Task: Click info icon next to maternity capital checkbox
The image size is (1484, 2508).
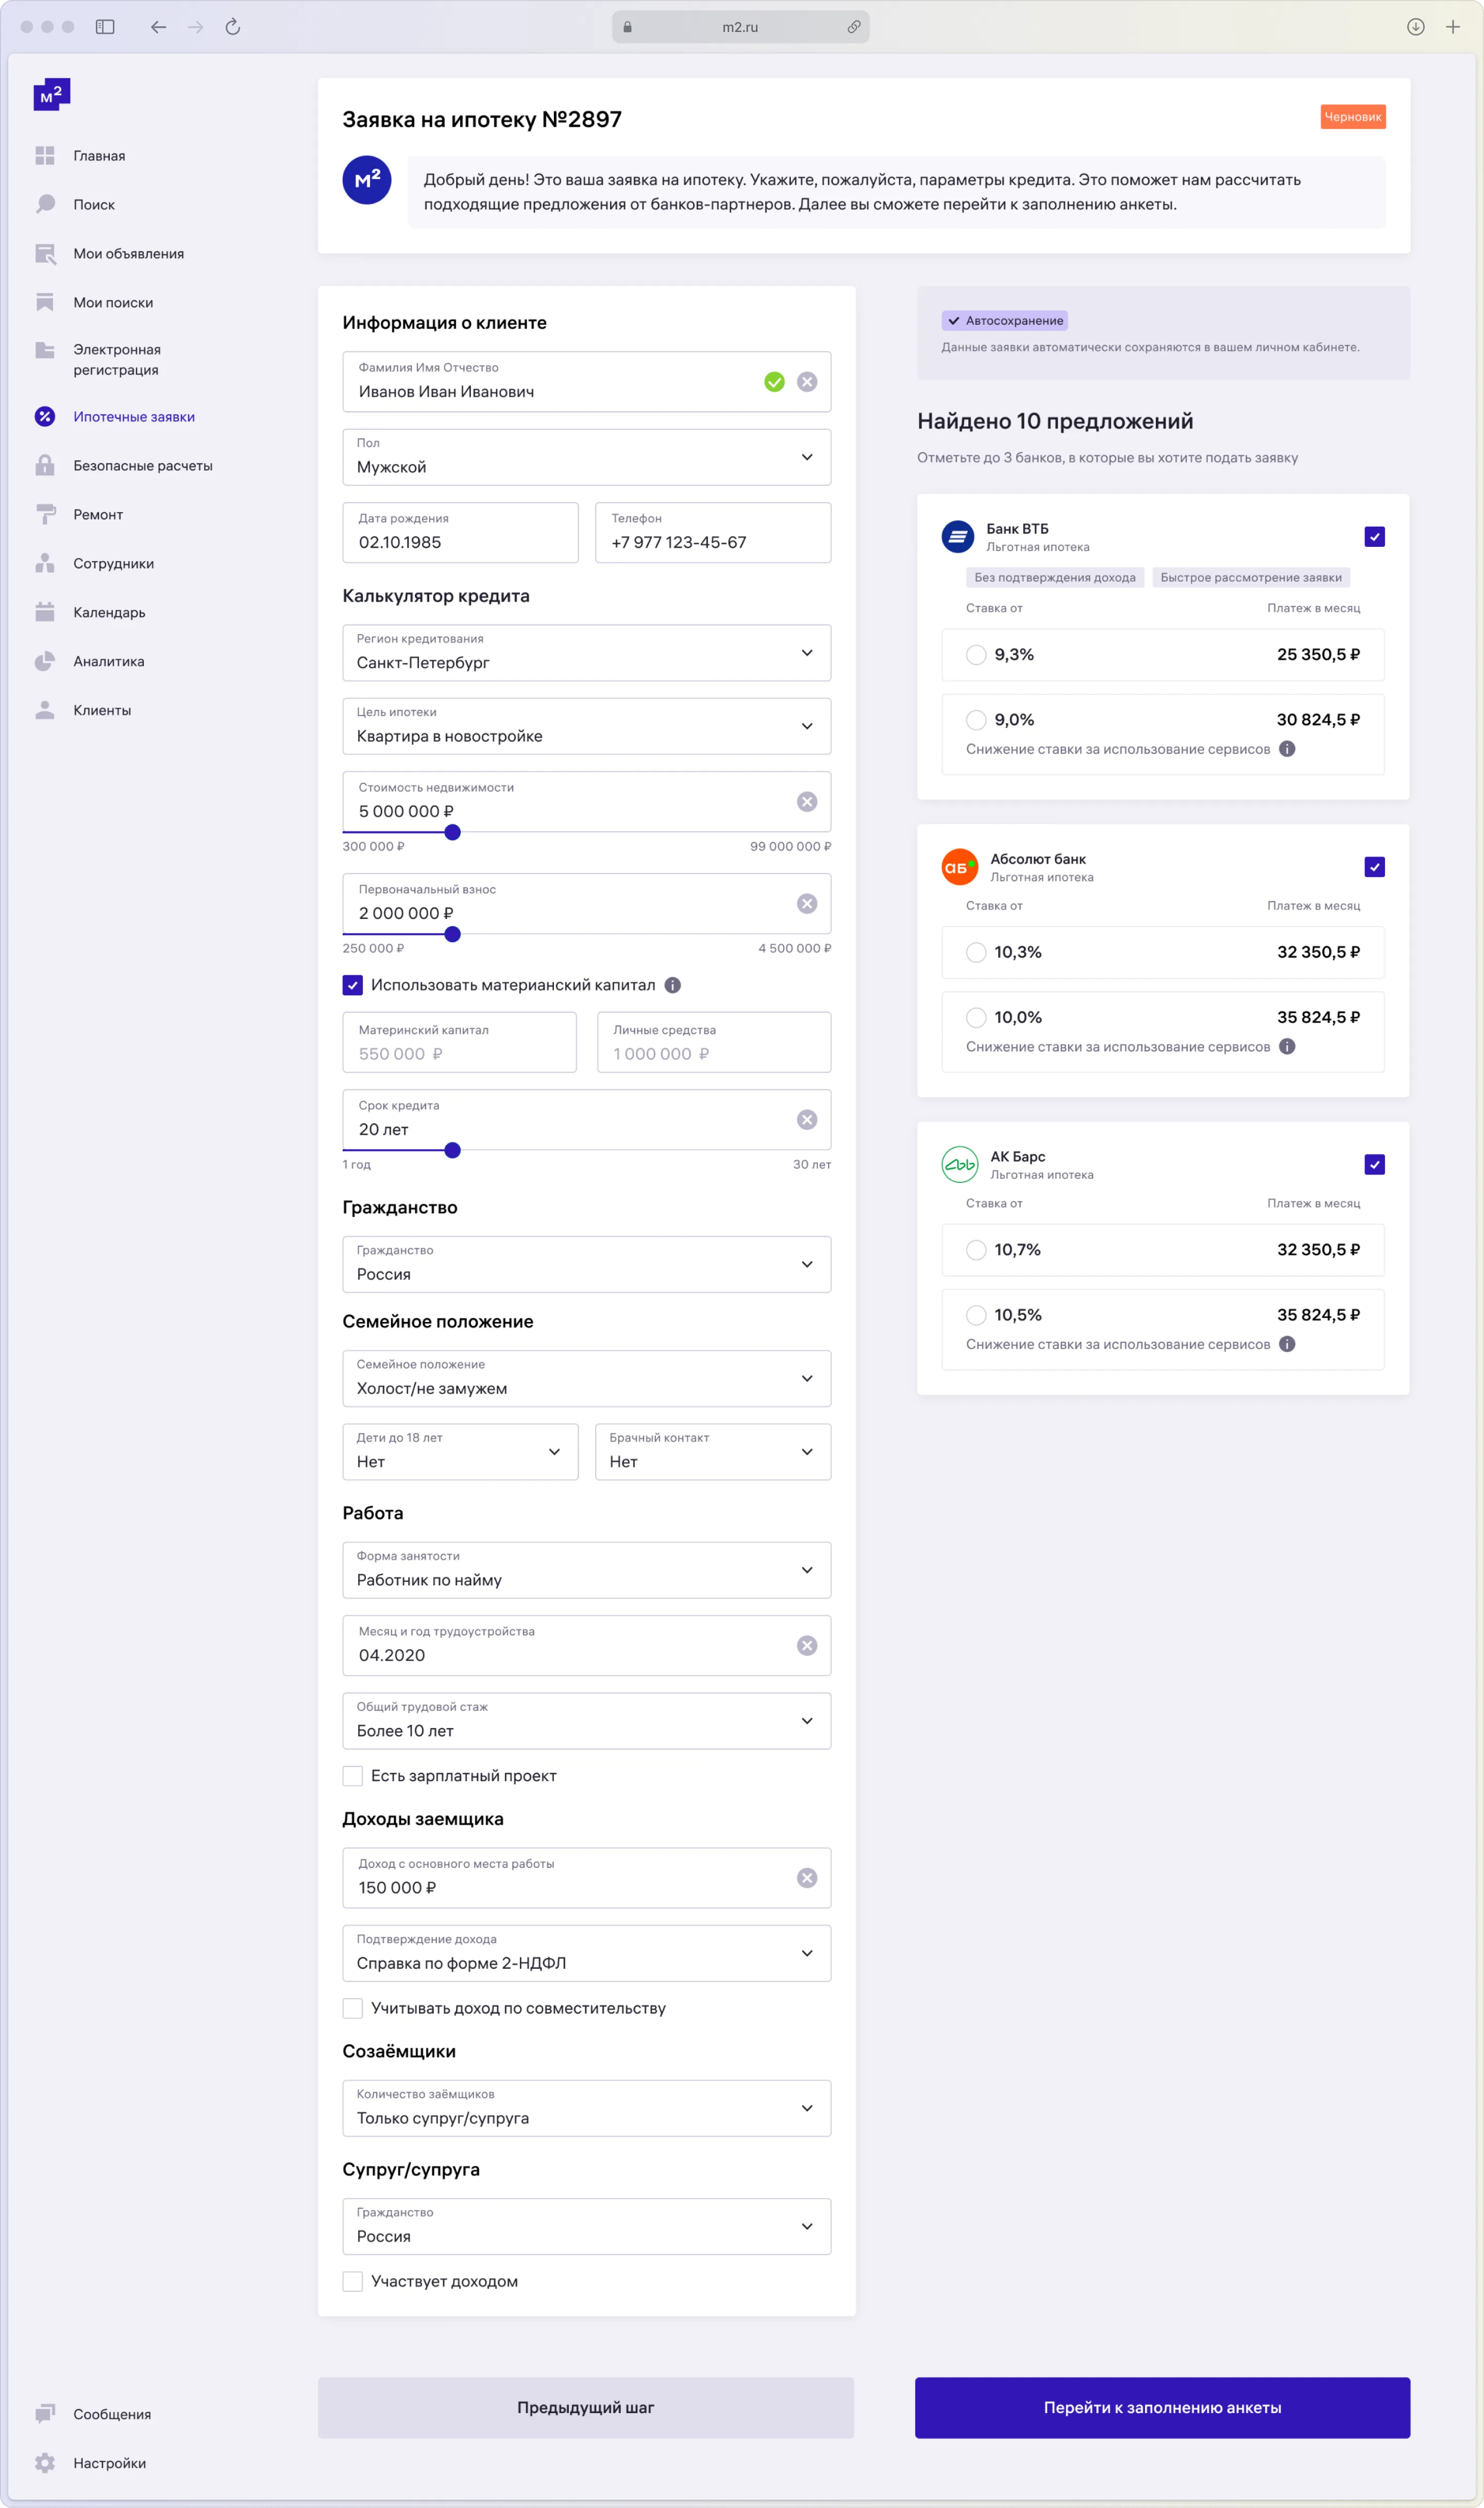Action: (673, 985)
